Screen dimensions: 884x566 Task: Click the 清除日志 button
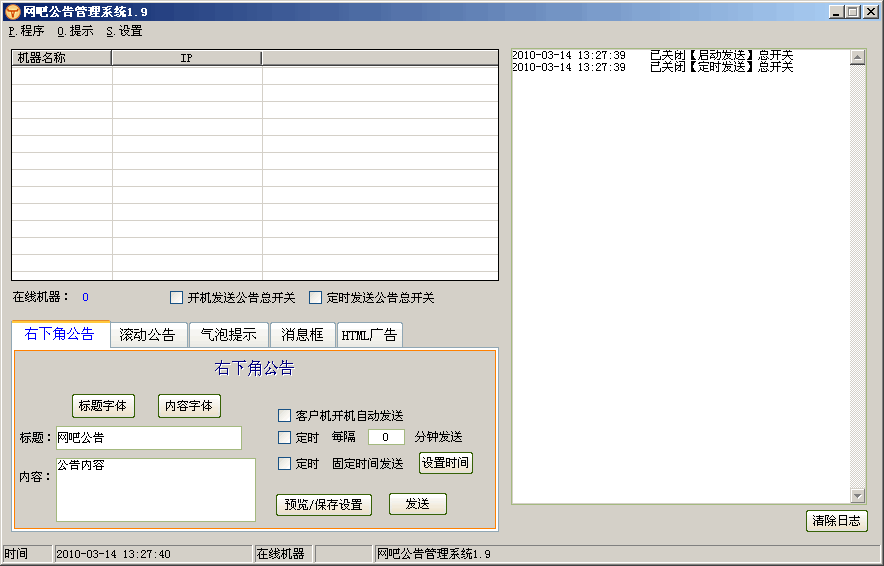(x=837, y=521)
